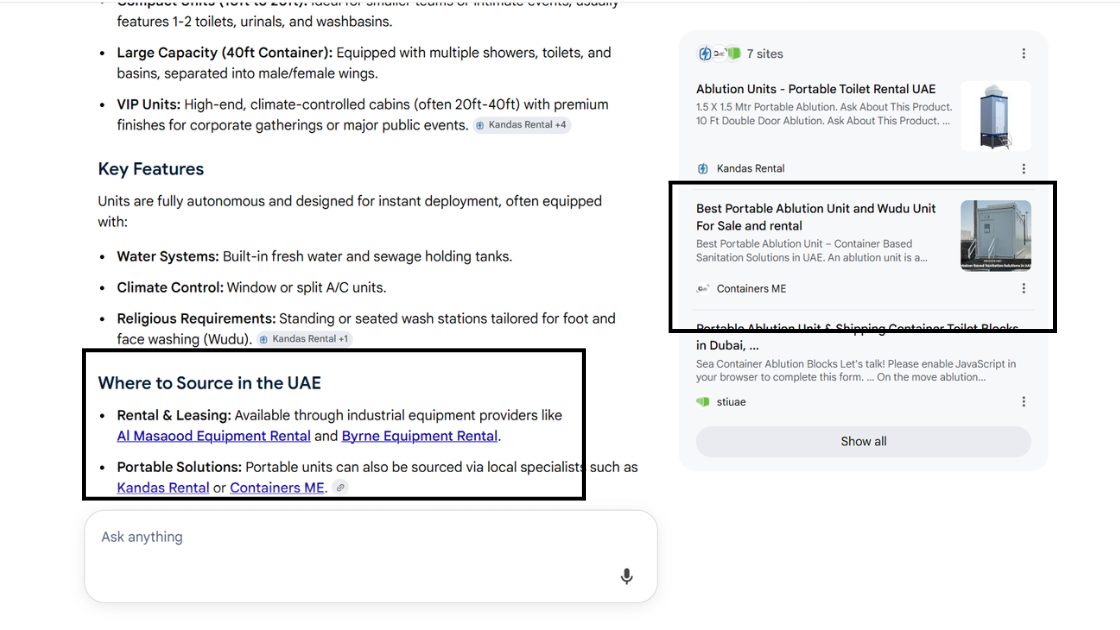Open the Containers ME link in Portable Solutions
This screenshot has width=1120, height=630.
pos(277,488)
